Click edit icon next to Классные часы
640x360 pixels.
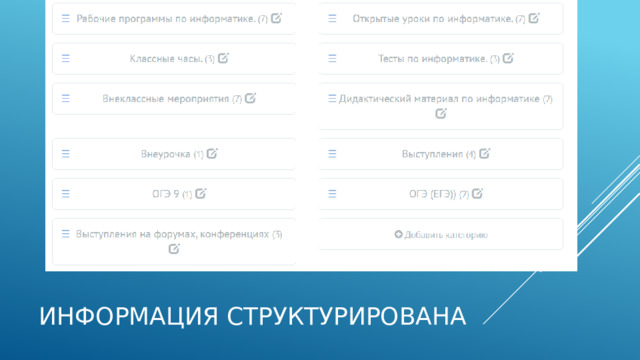pos(223,58)
